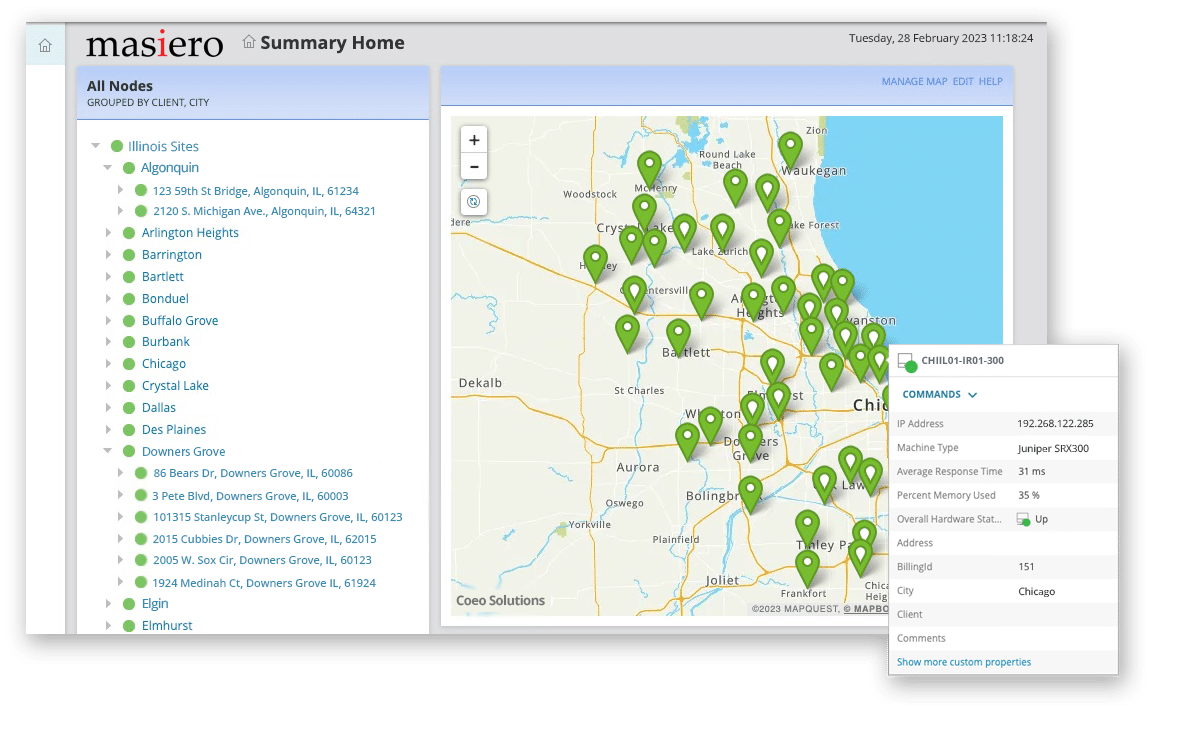Click the home icon in the left sidebar

(x=45, y=45)
